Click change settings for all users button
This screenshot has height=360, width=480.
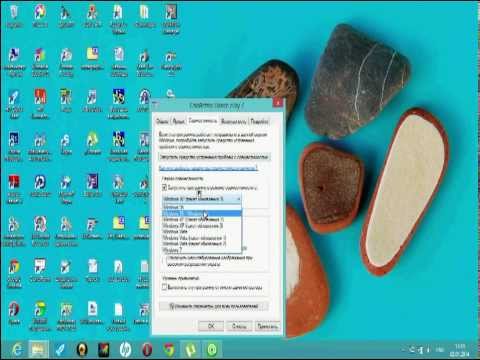[214, 306]
